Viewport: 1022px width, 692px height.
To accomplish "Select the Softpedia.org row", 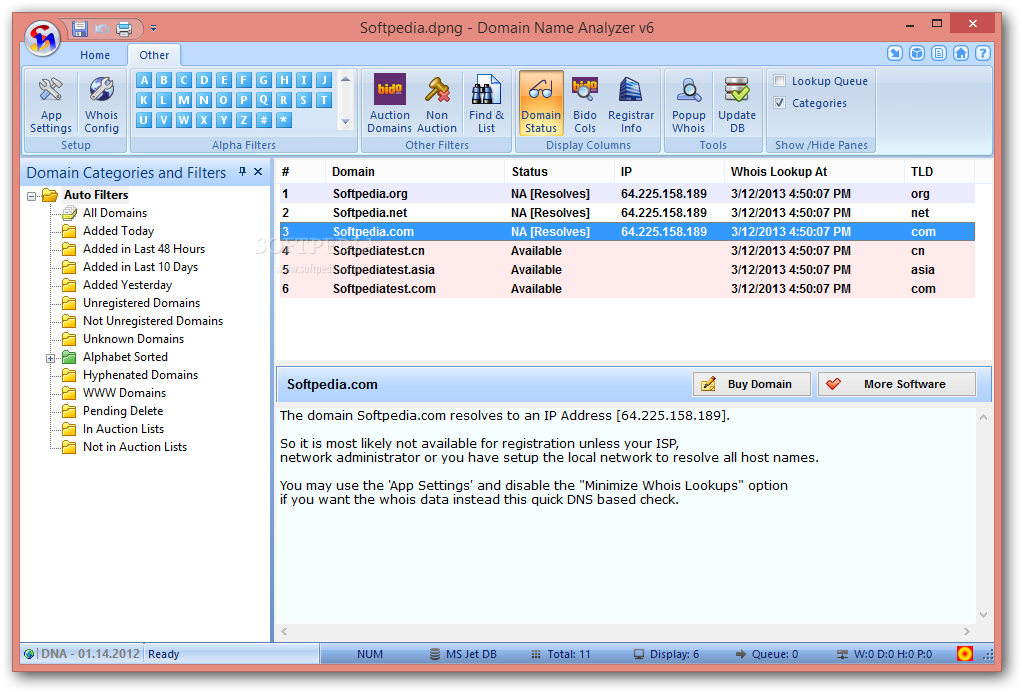I will pos(627,194).
